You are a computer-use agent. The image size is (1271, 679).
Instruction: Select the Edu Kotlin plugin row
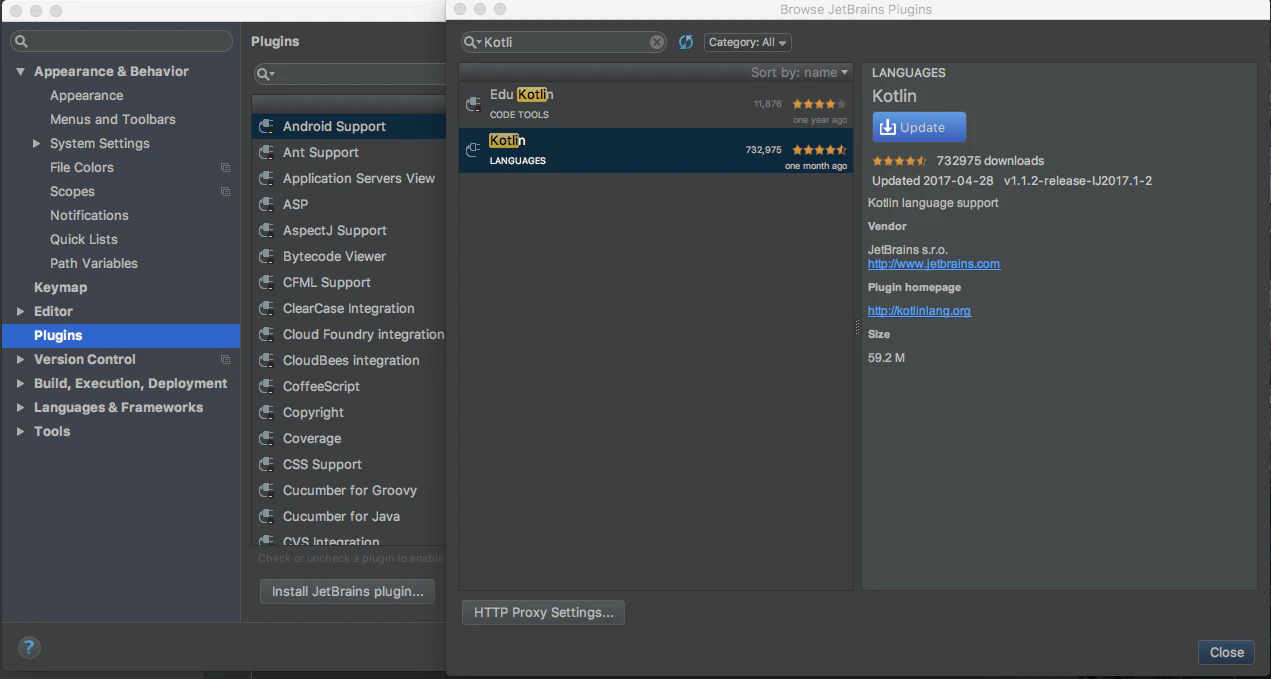pos(656,104)
